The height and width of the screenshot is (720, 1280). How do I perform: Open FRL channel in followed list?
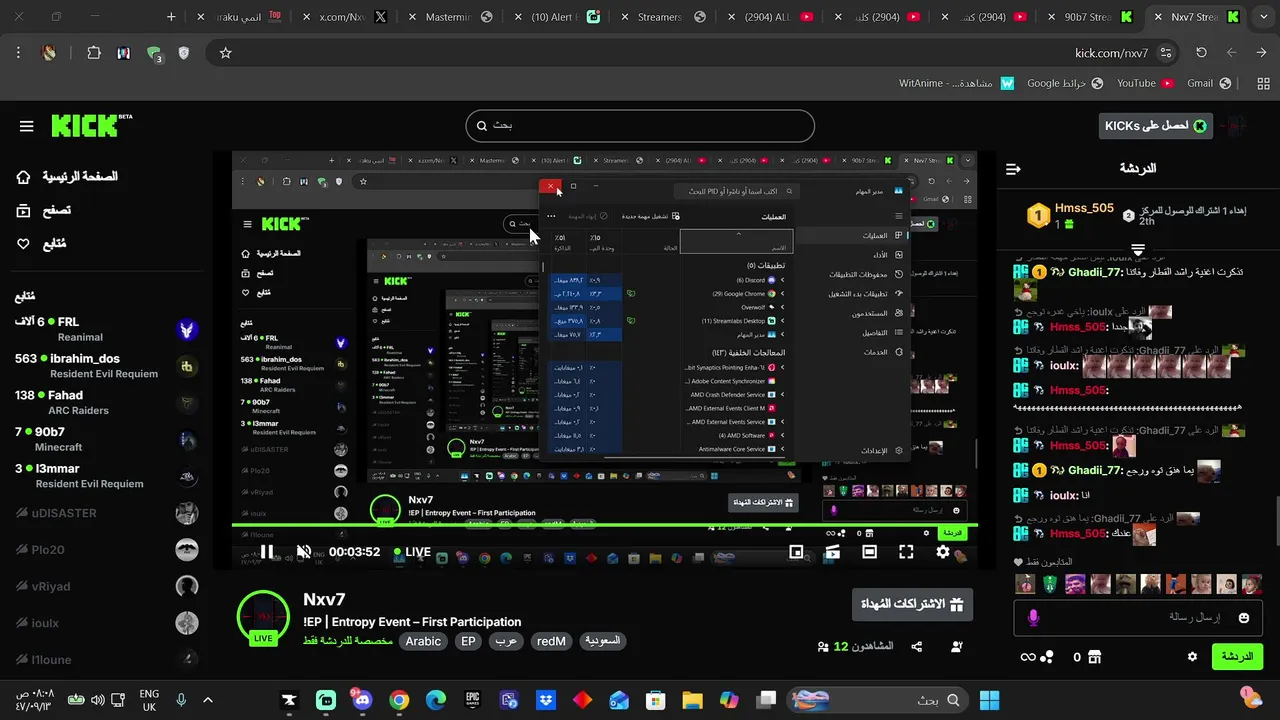(106, 329)
